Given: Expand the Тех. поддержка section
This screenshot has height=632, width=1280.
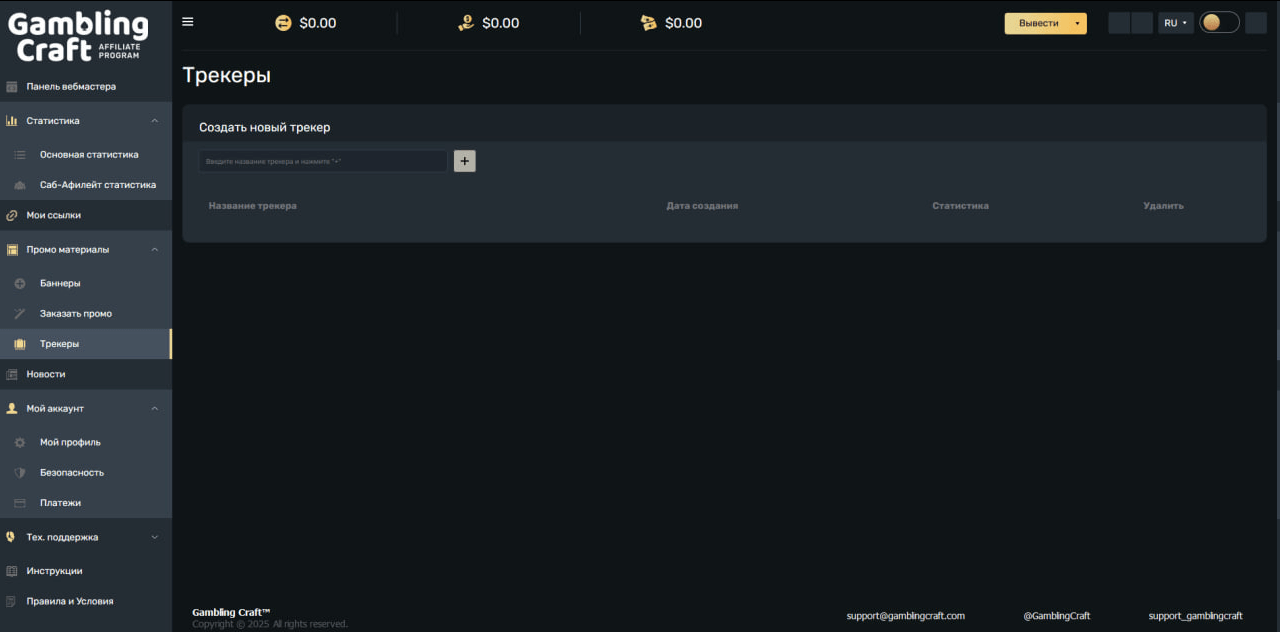Looking at the screenshot, I should pyautogui.click(x=154, y=537).
